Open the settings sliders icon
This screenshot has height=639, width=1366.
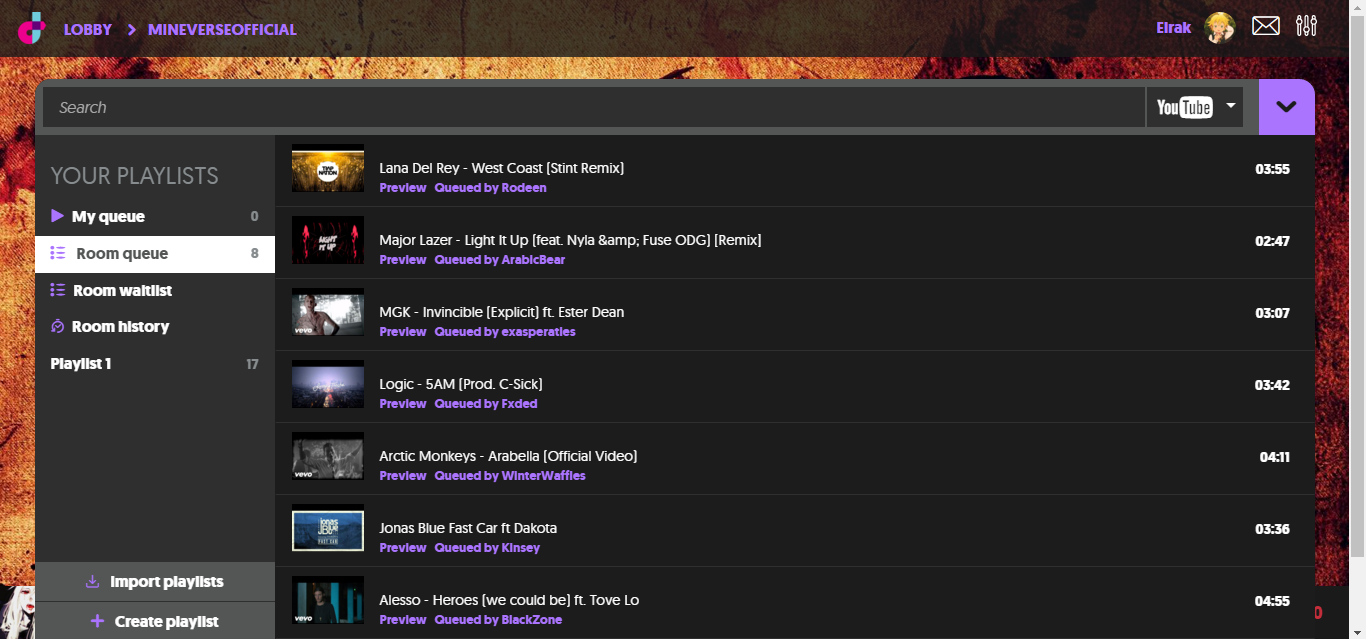[1306, 26]
